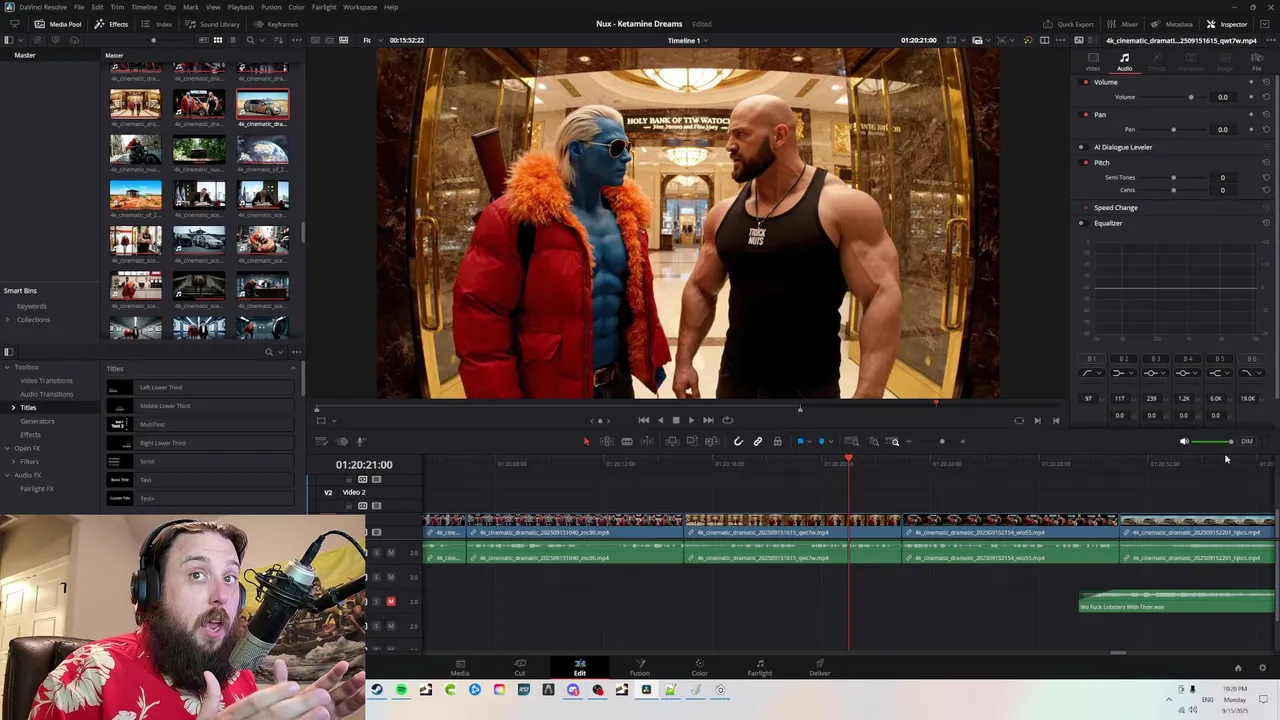Mute the monitor speaker icon
Image resolution: width=1280 pixels, height=720 pixels.
1184,441
